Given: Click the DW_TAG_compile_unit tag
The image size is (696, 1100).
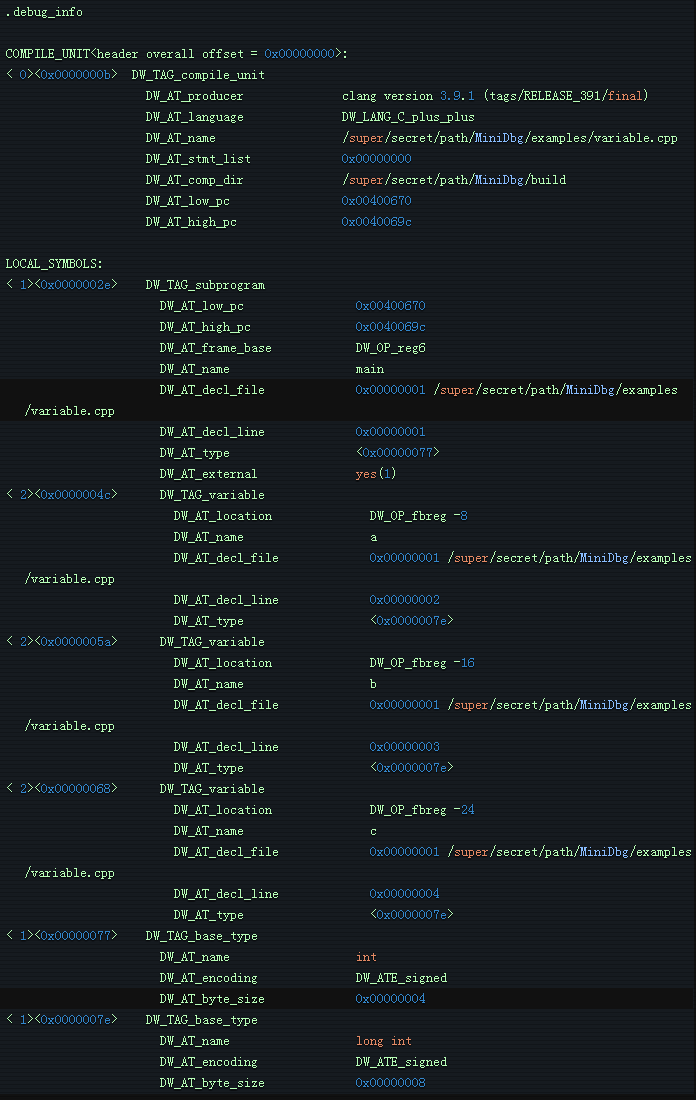Looking at the screenshot, I should (197, 75).
